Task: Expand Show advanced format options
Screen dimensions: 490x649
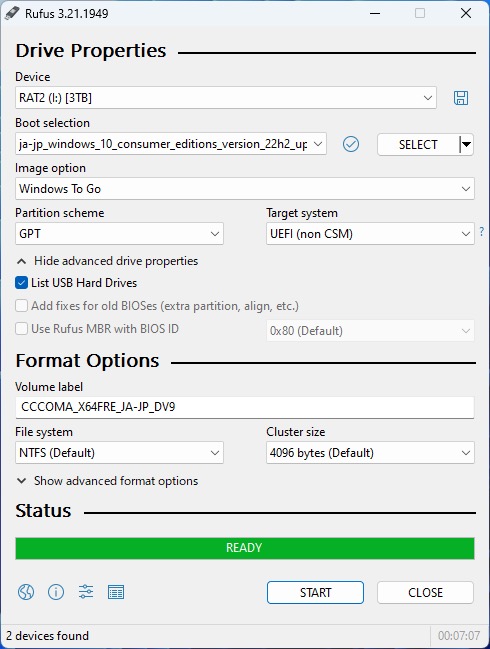Action: 107,481
